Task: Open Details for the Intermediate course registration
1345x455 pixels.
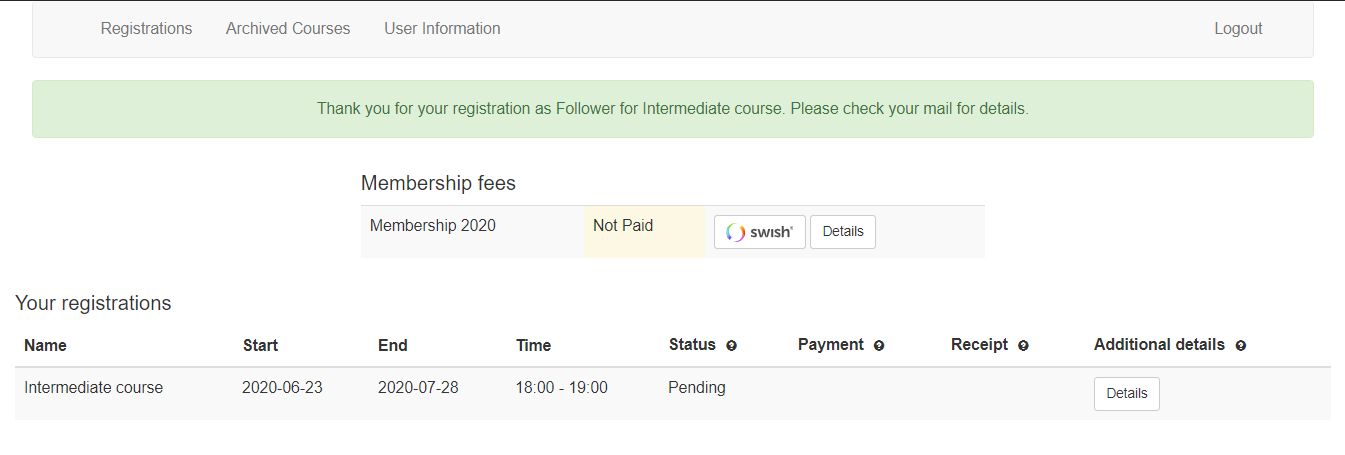Action: pos(1126,394)
